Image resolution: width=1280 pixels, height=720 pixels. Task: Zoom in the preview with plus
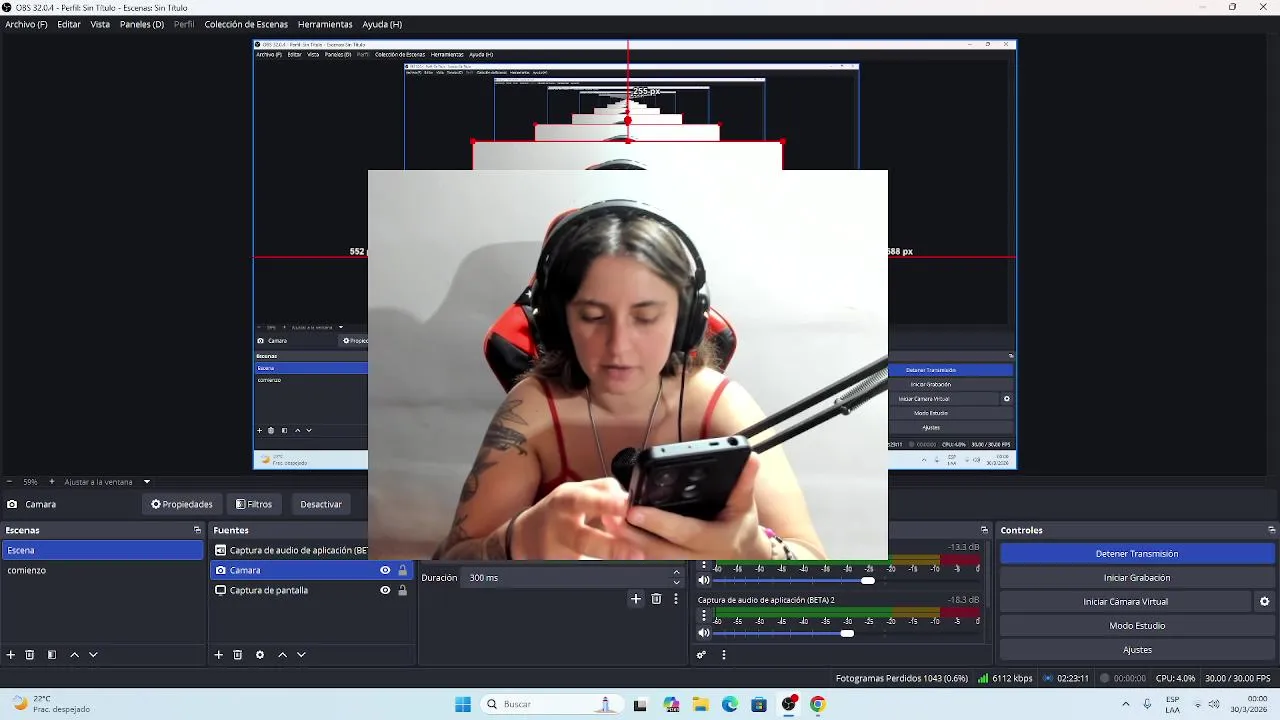[51, 481]
